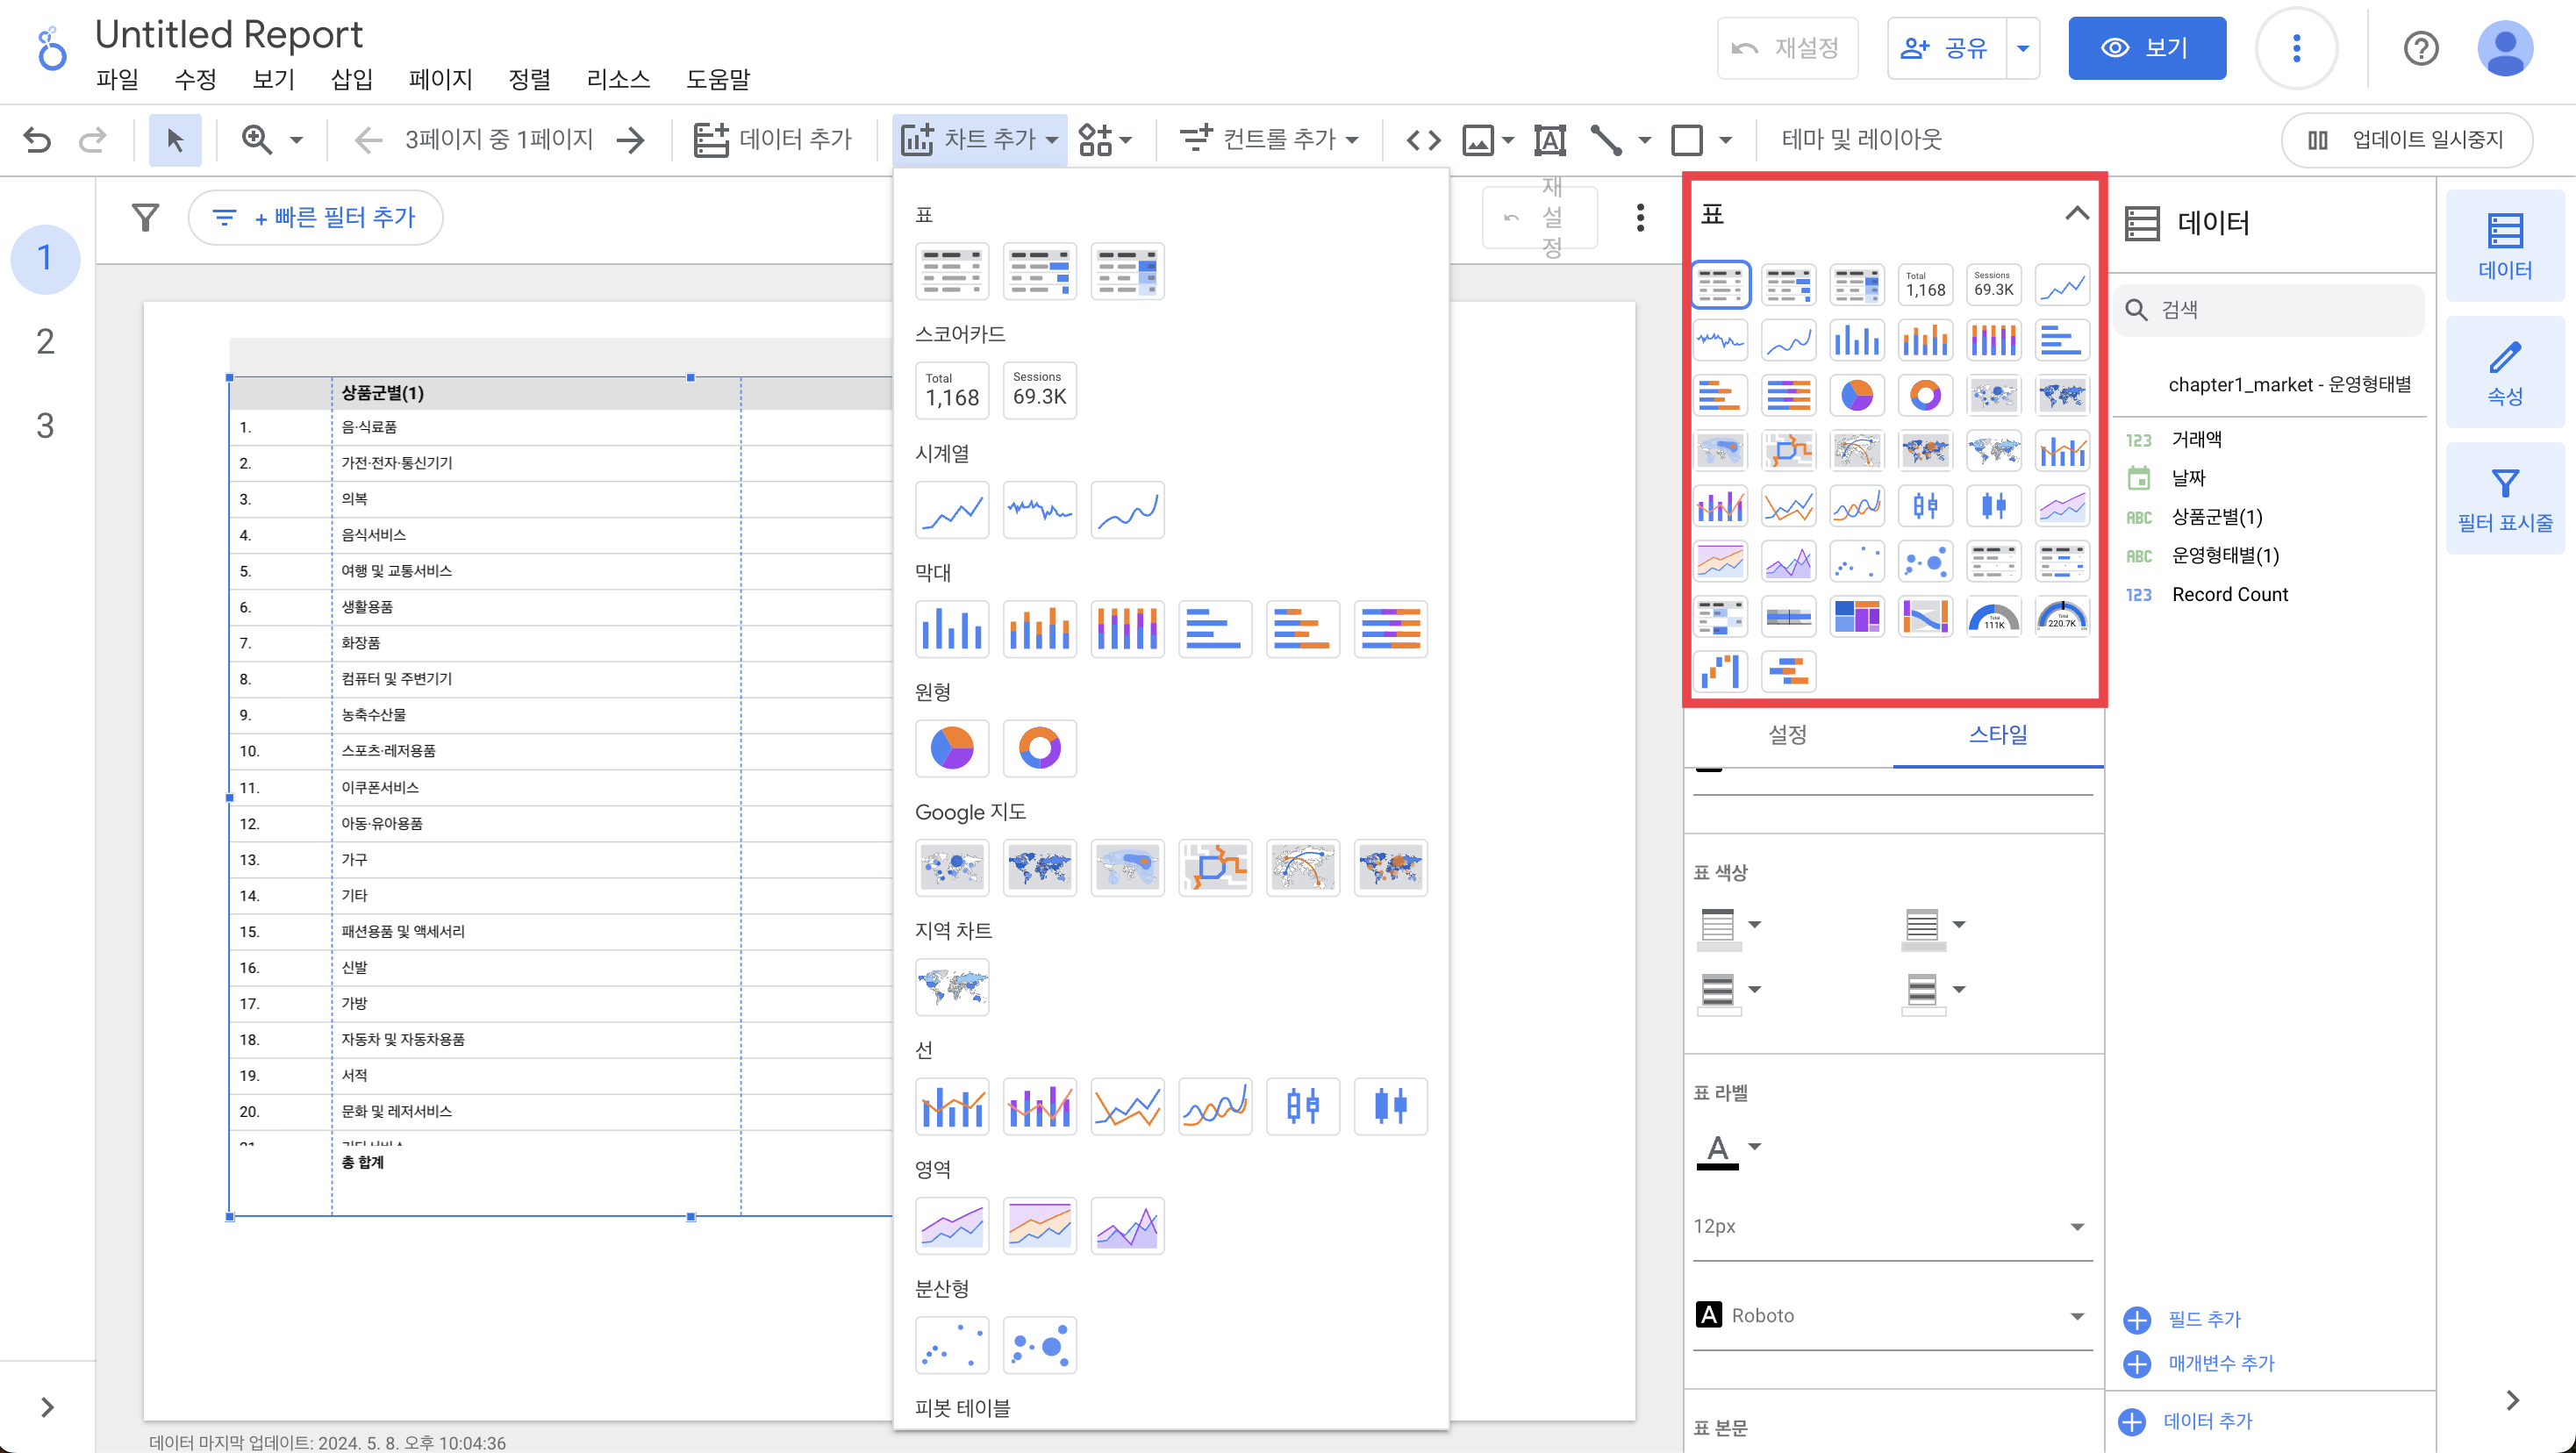
Task: Pick the bubble chart under 분산형
Action: coord(1039,1345)
